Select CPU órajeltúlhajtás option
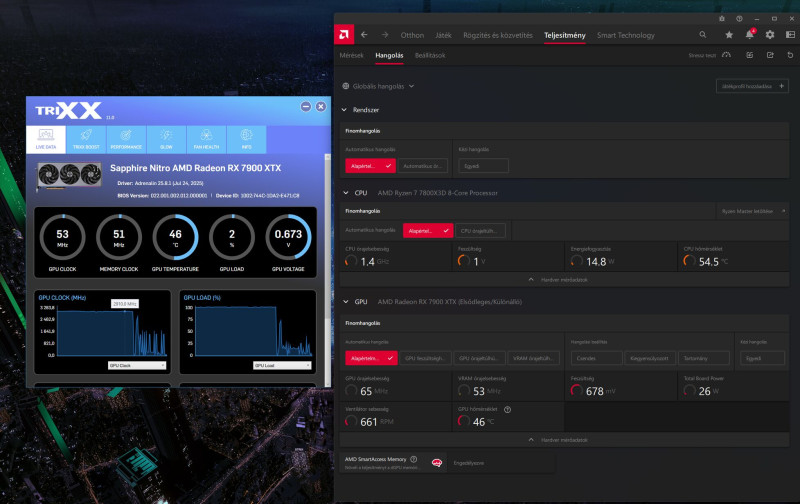This screenshot has height=504, width=800. click(480, 231)
